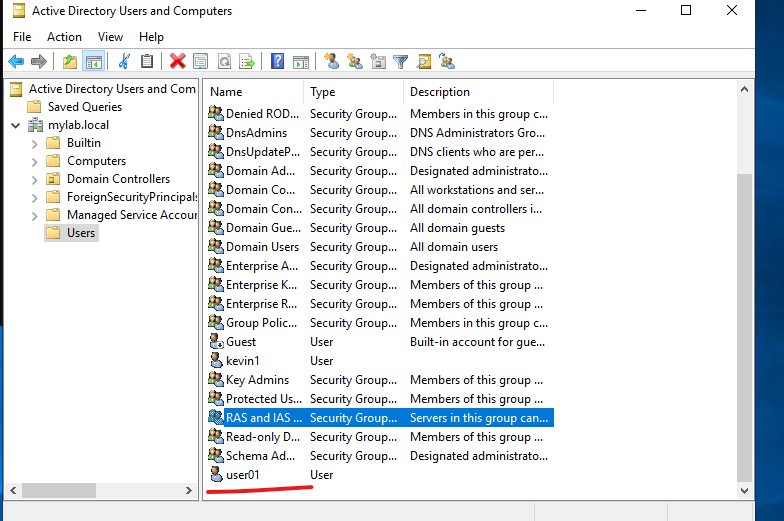Select the Domain Users group row

tap(380, 246)
